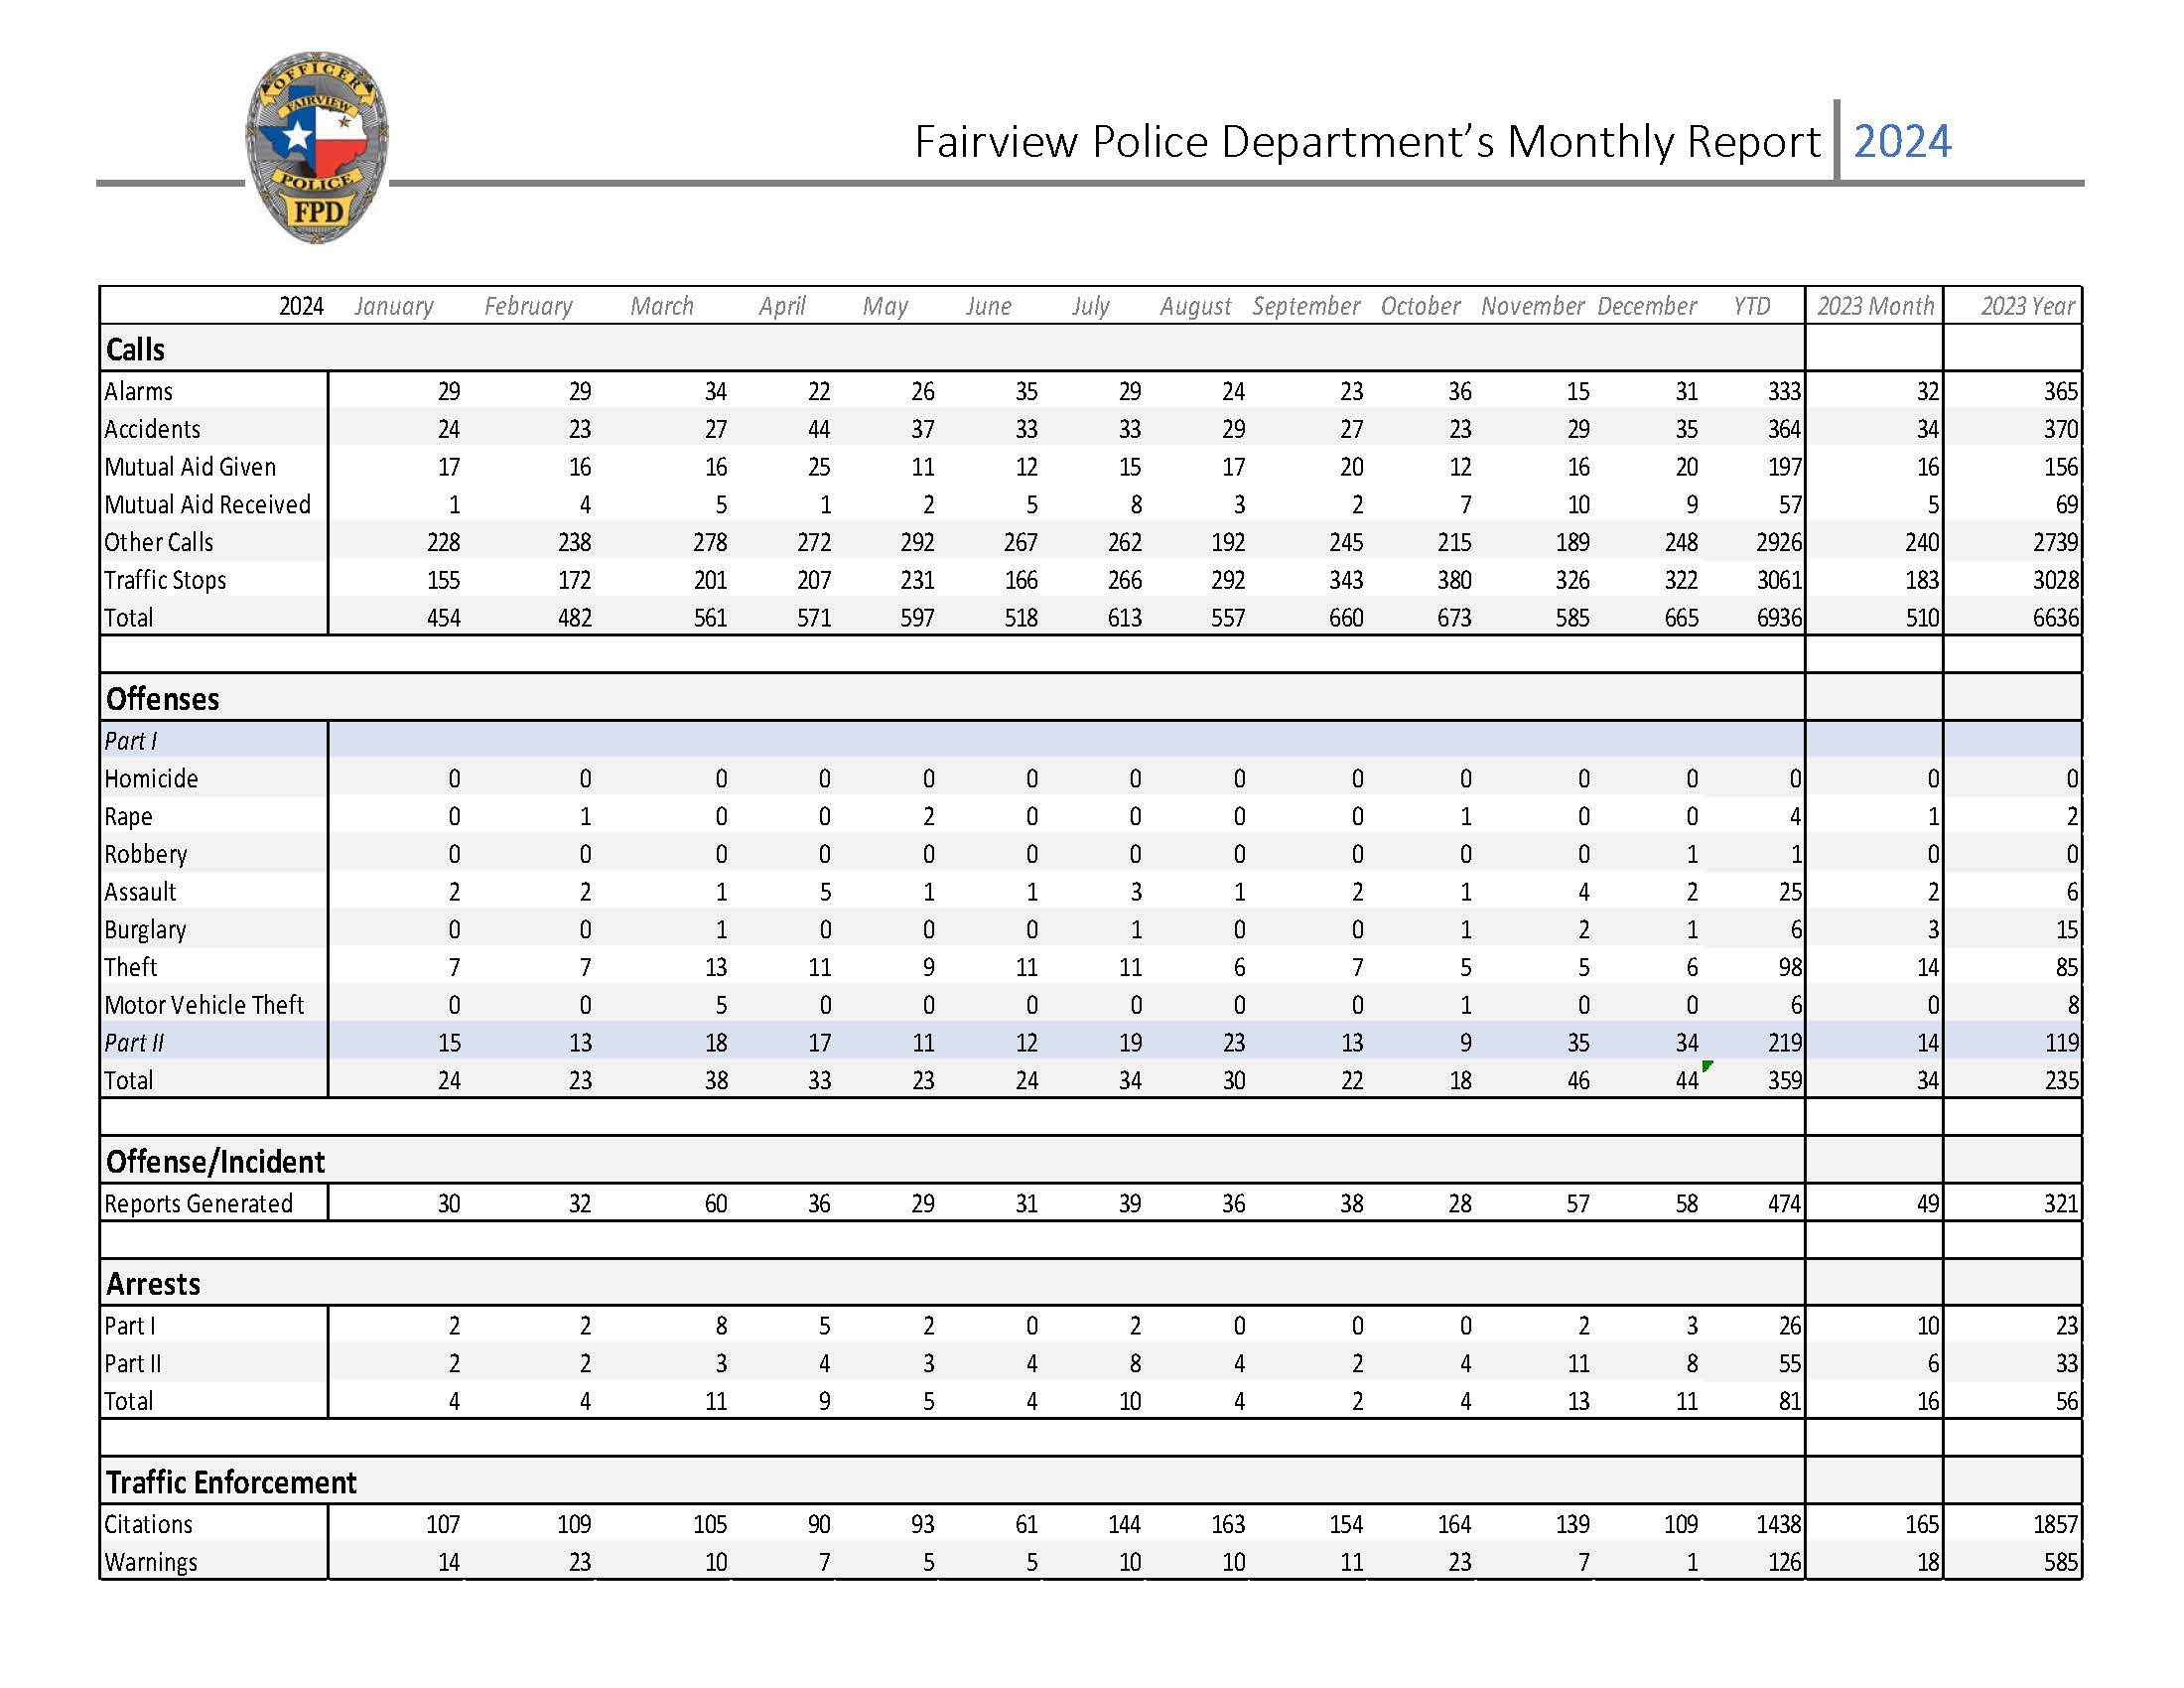Select the Warnings row label
Screen dimensions: 2184x1688
(x=150, y=1562)
